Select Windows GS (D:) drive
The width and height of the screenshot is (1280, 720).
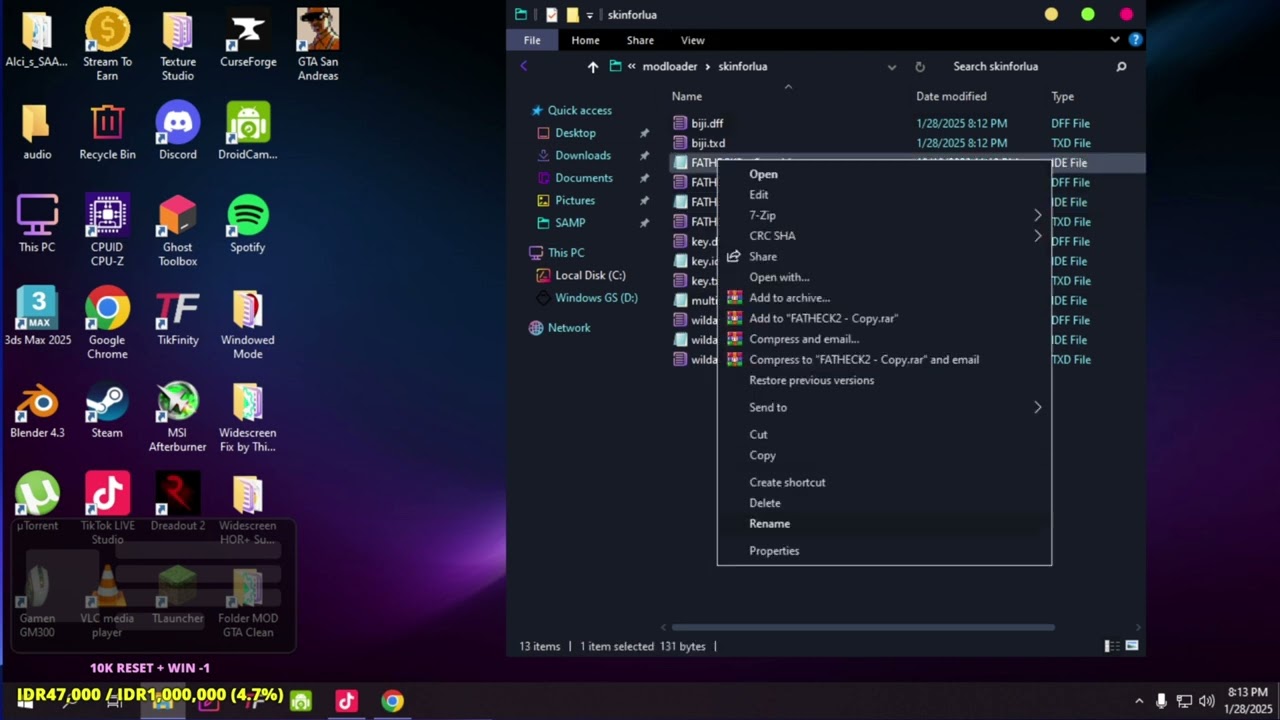596,298
